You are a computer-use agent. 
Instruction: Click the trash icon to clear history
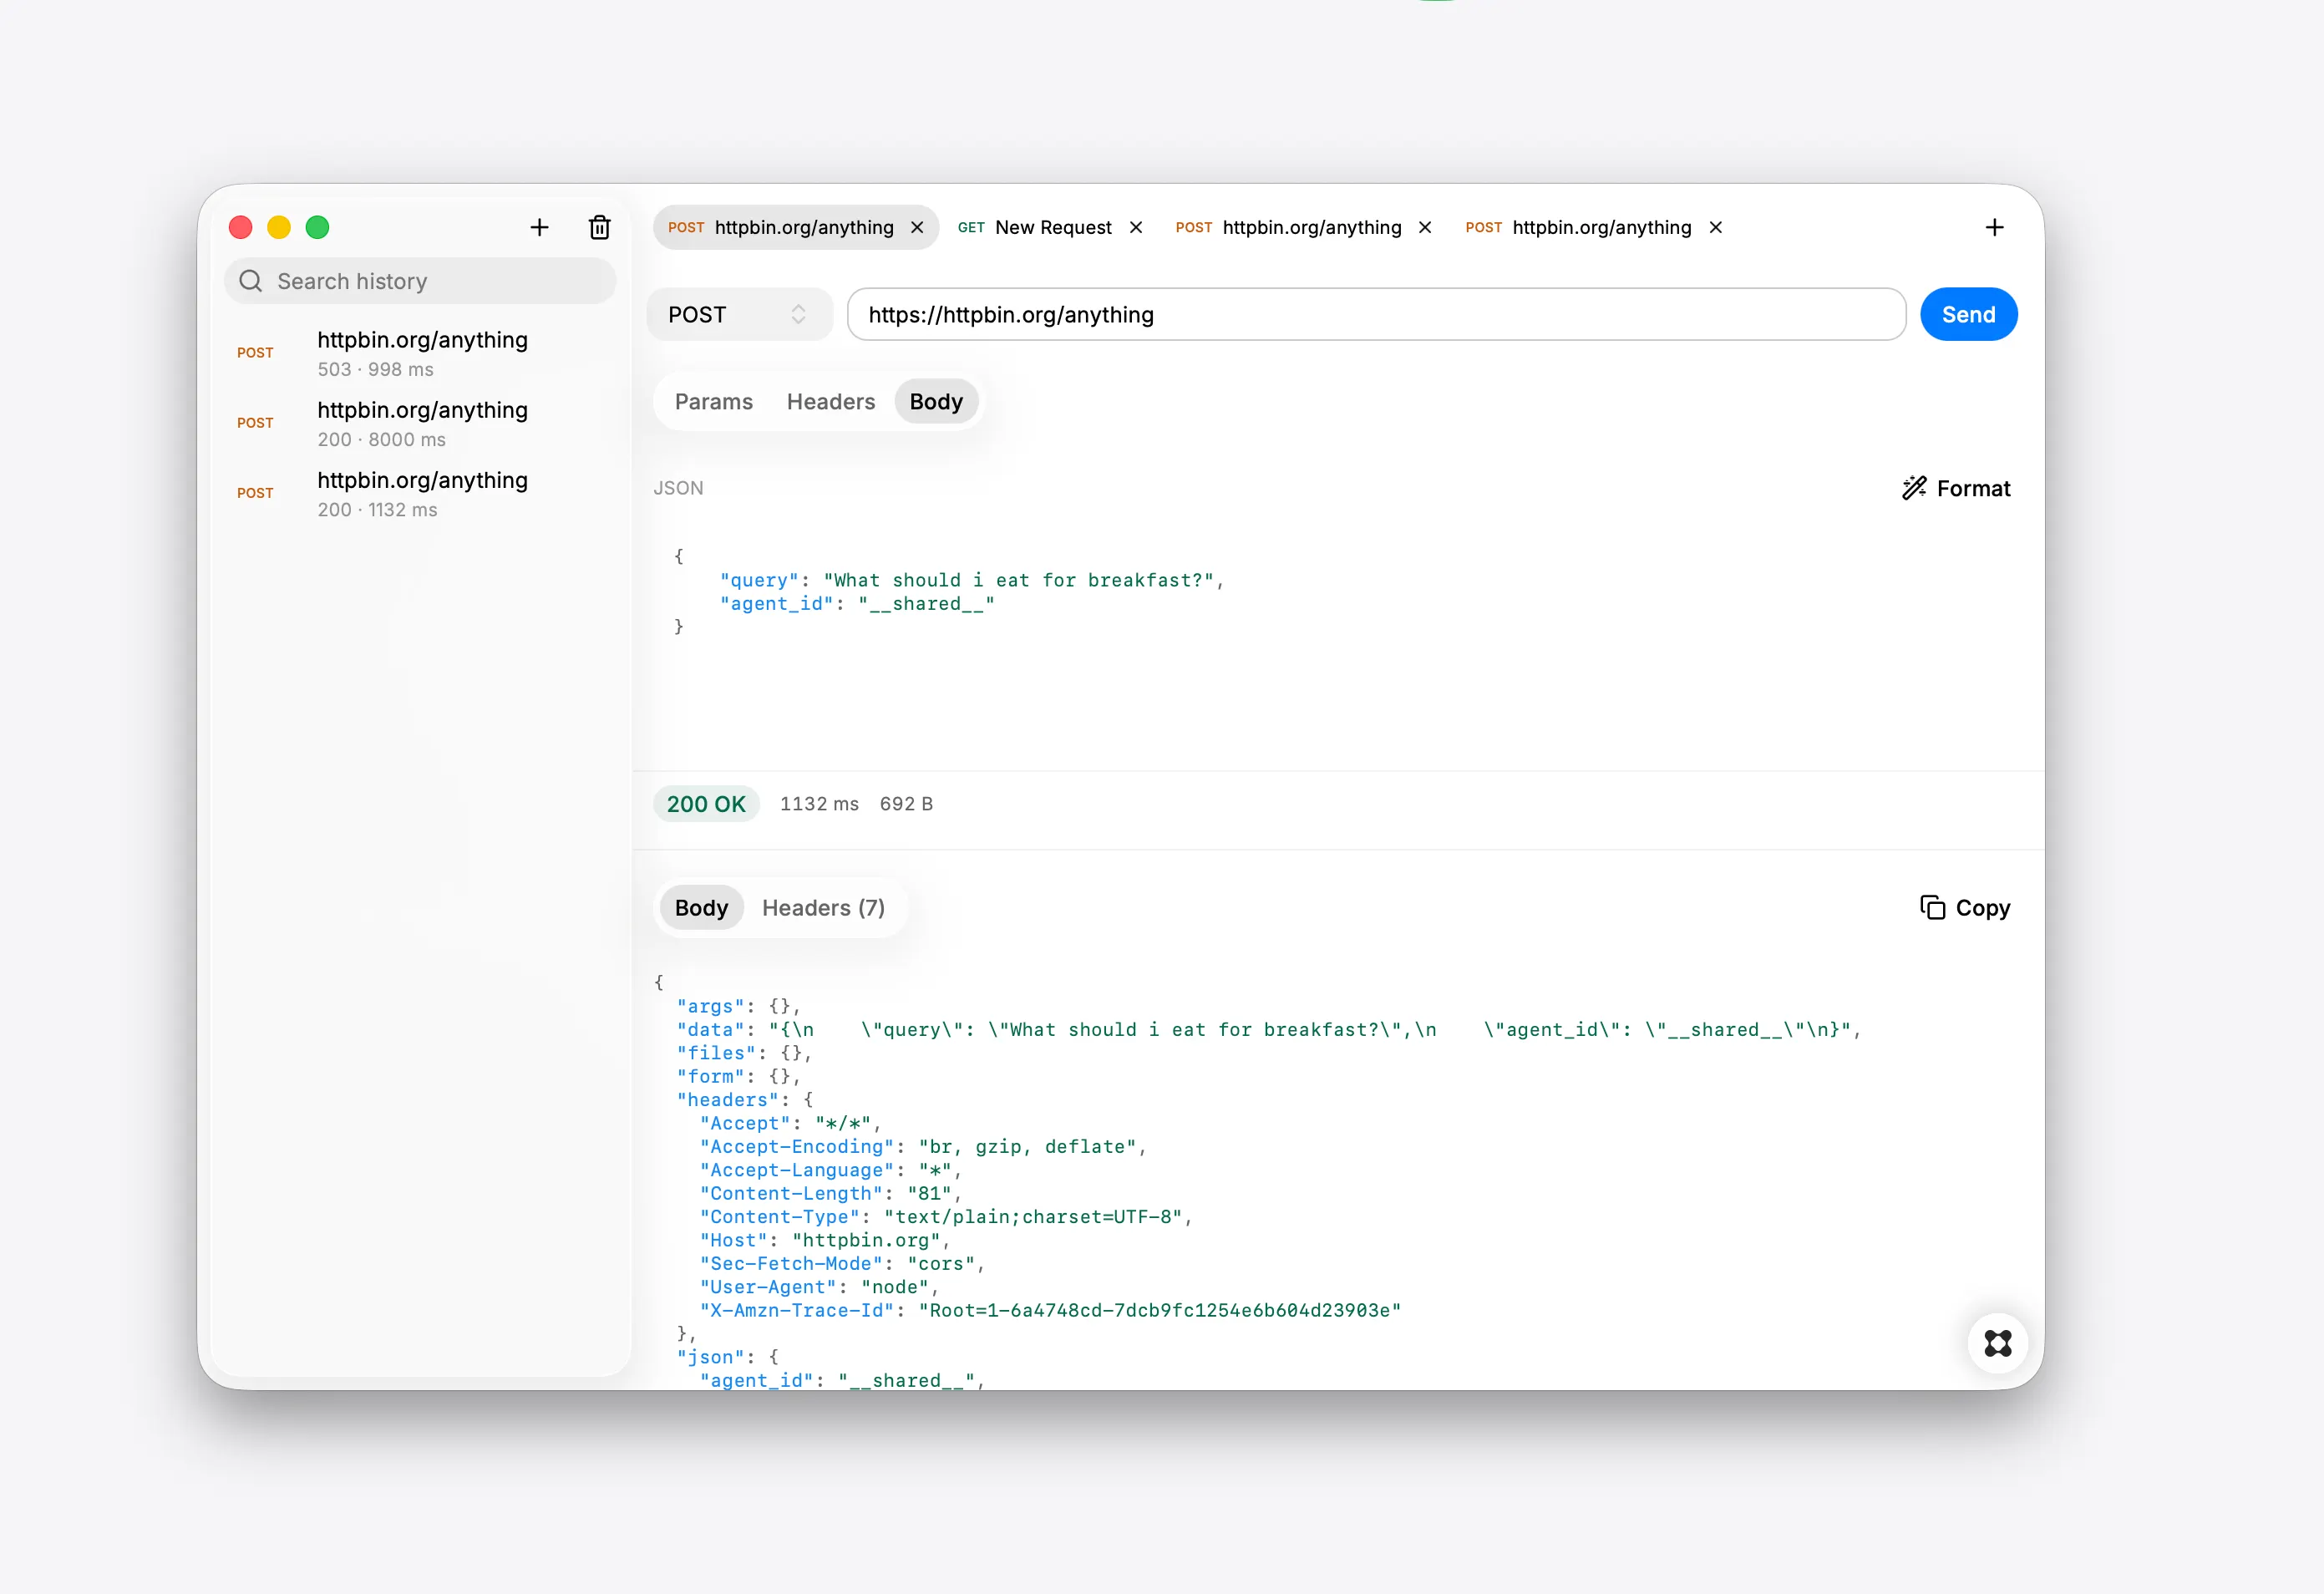pyautogui.click(x=599, y=227)
